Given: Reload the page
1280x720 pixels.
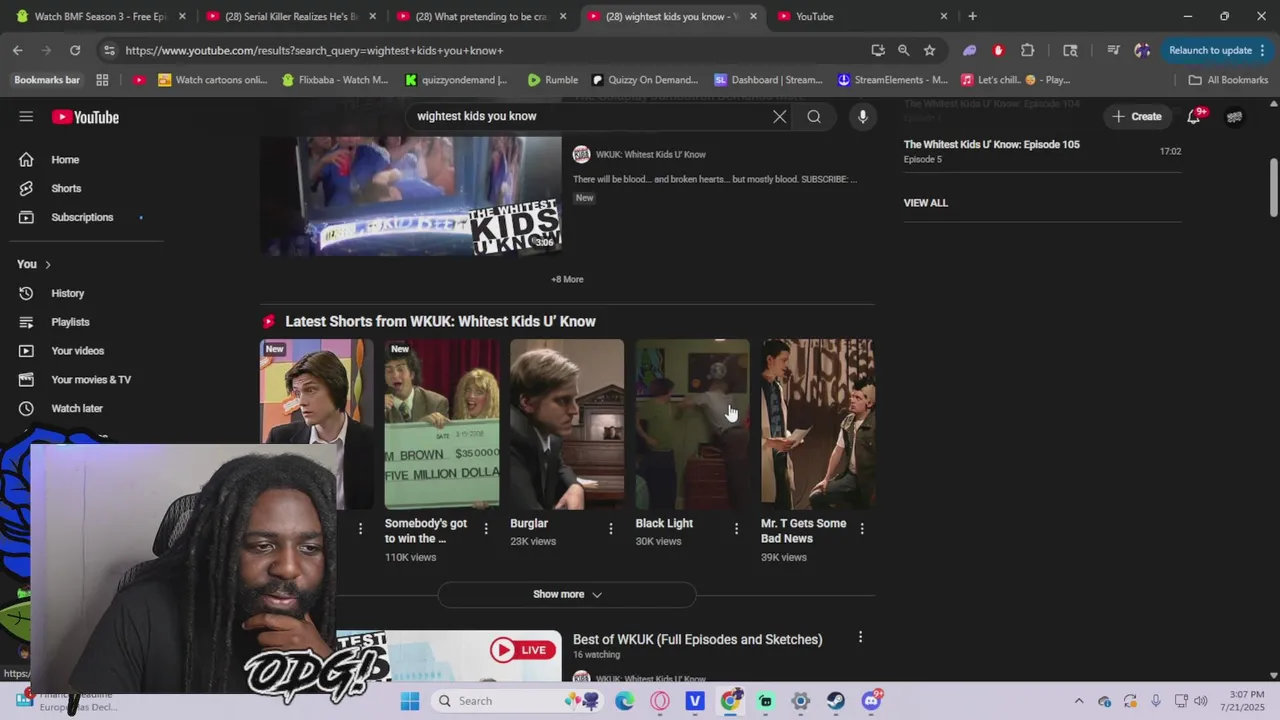Looking at the screenshot, I should click(75, 50).
